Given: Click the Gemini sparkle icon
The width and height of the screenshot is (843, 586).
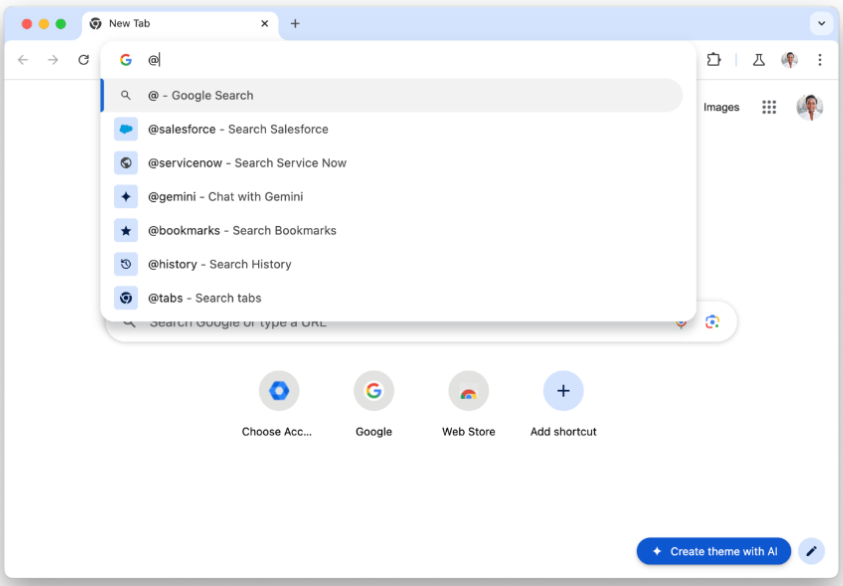Looking at the screenshot, I should (126, 197).
